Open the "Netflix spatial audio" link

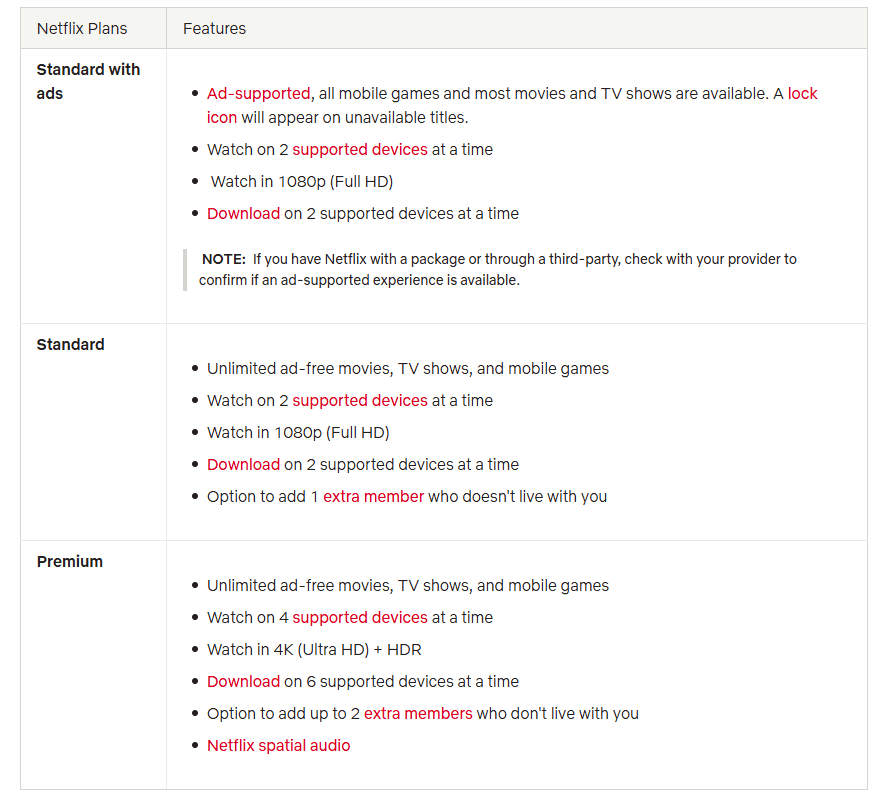click(x=278, y=746)
